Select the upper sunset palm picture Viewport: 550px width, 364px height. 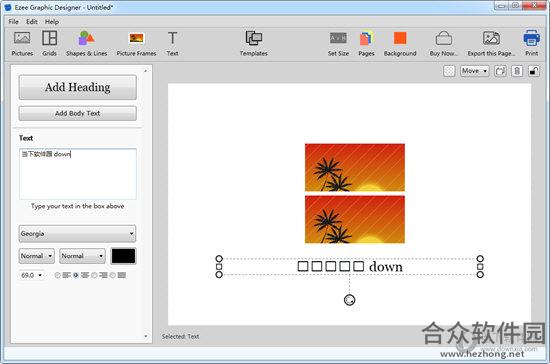point(355,168)
